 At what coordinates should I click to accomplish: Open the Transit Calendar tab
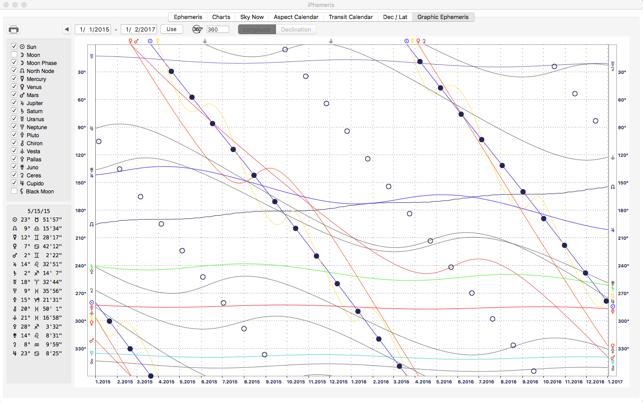click(350, 17)
